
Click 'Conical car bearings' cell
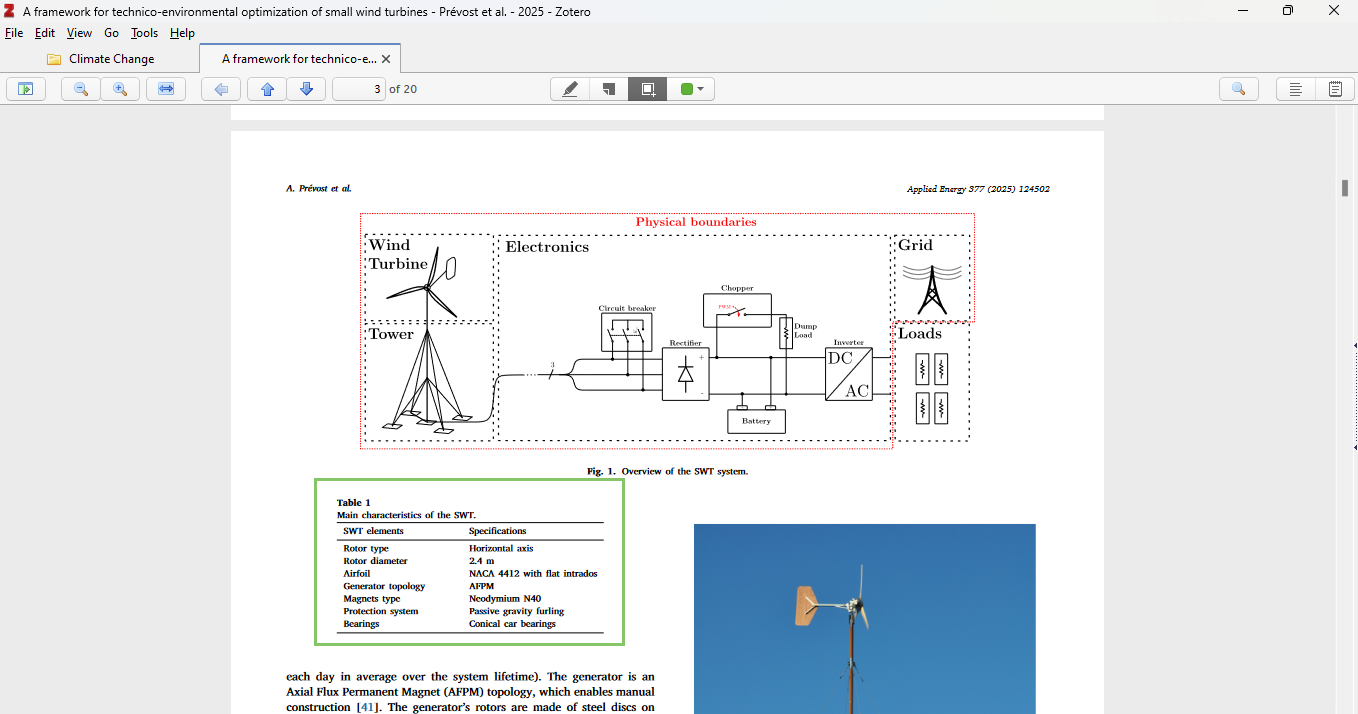(x=512, y=623)
